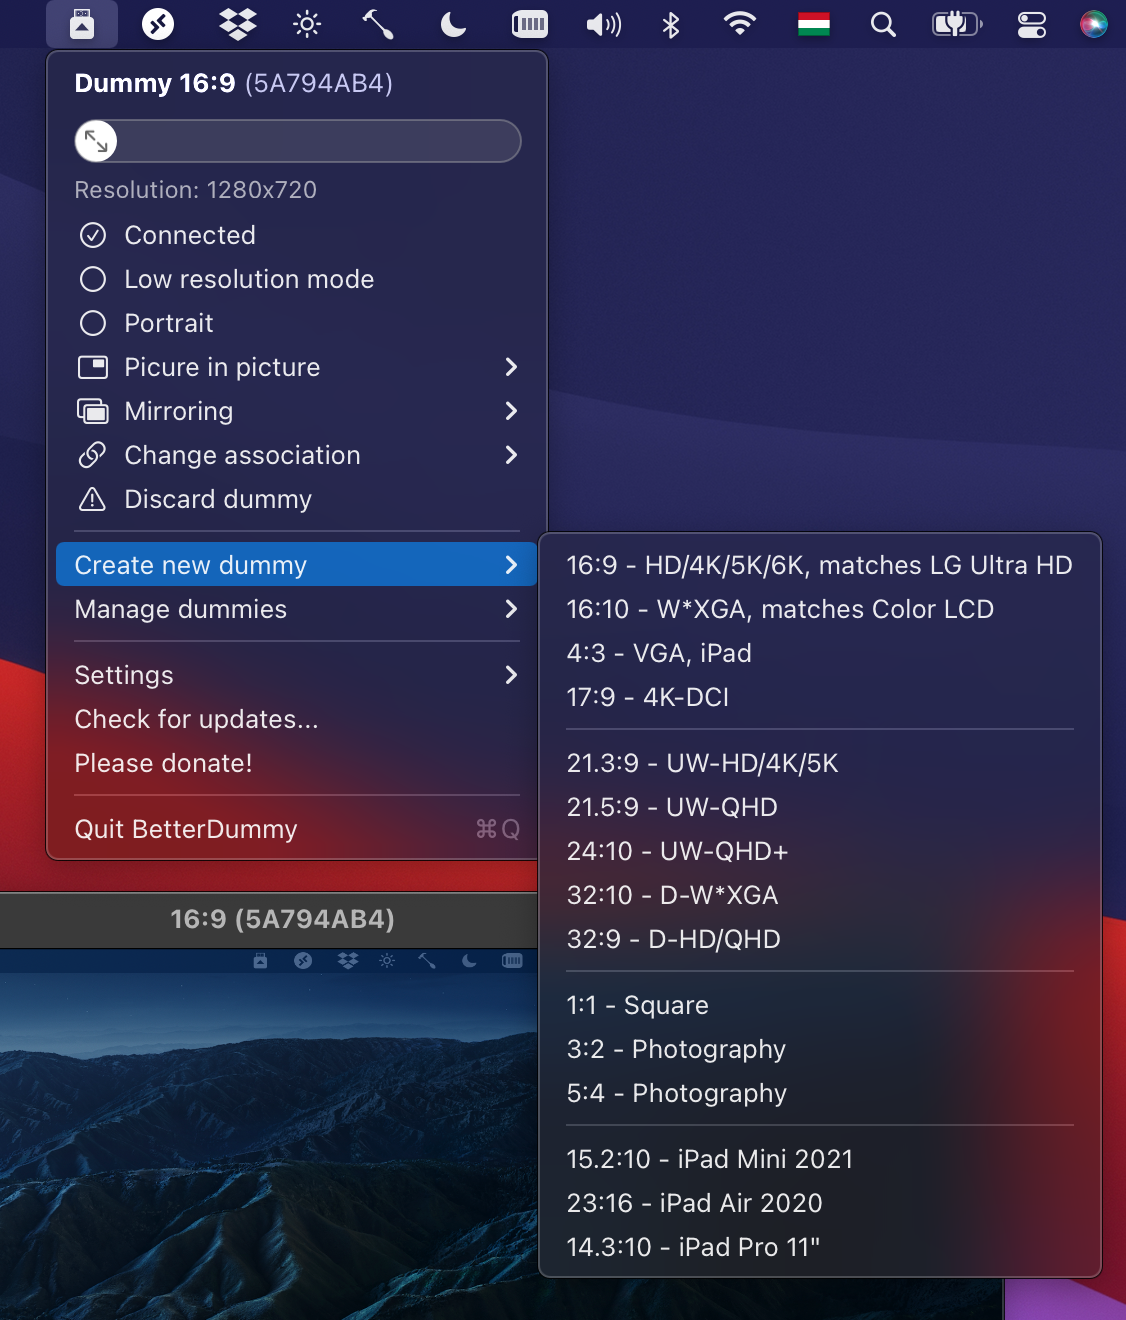Expand the Create new dummy chevron
This screenshot has width=1126, height=1320.
click(x=511, y=565)
